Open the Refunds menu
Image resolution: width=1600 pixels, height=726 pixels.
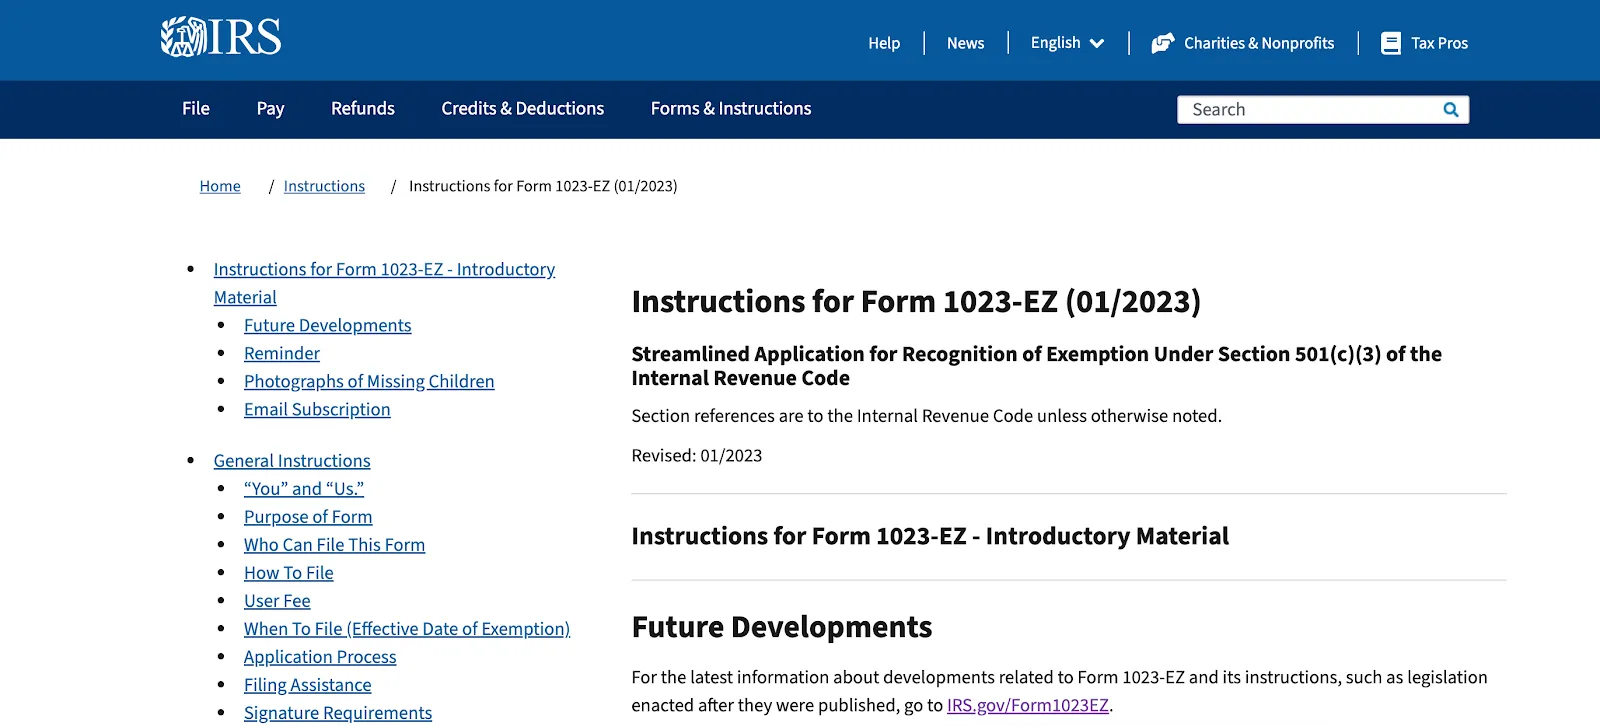click(363, 109)
